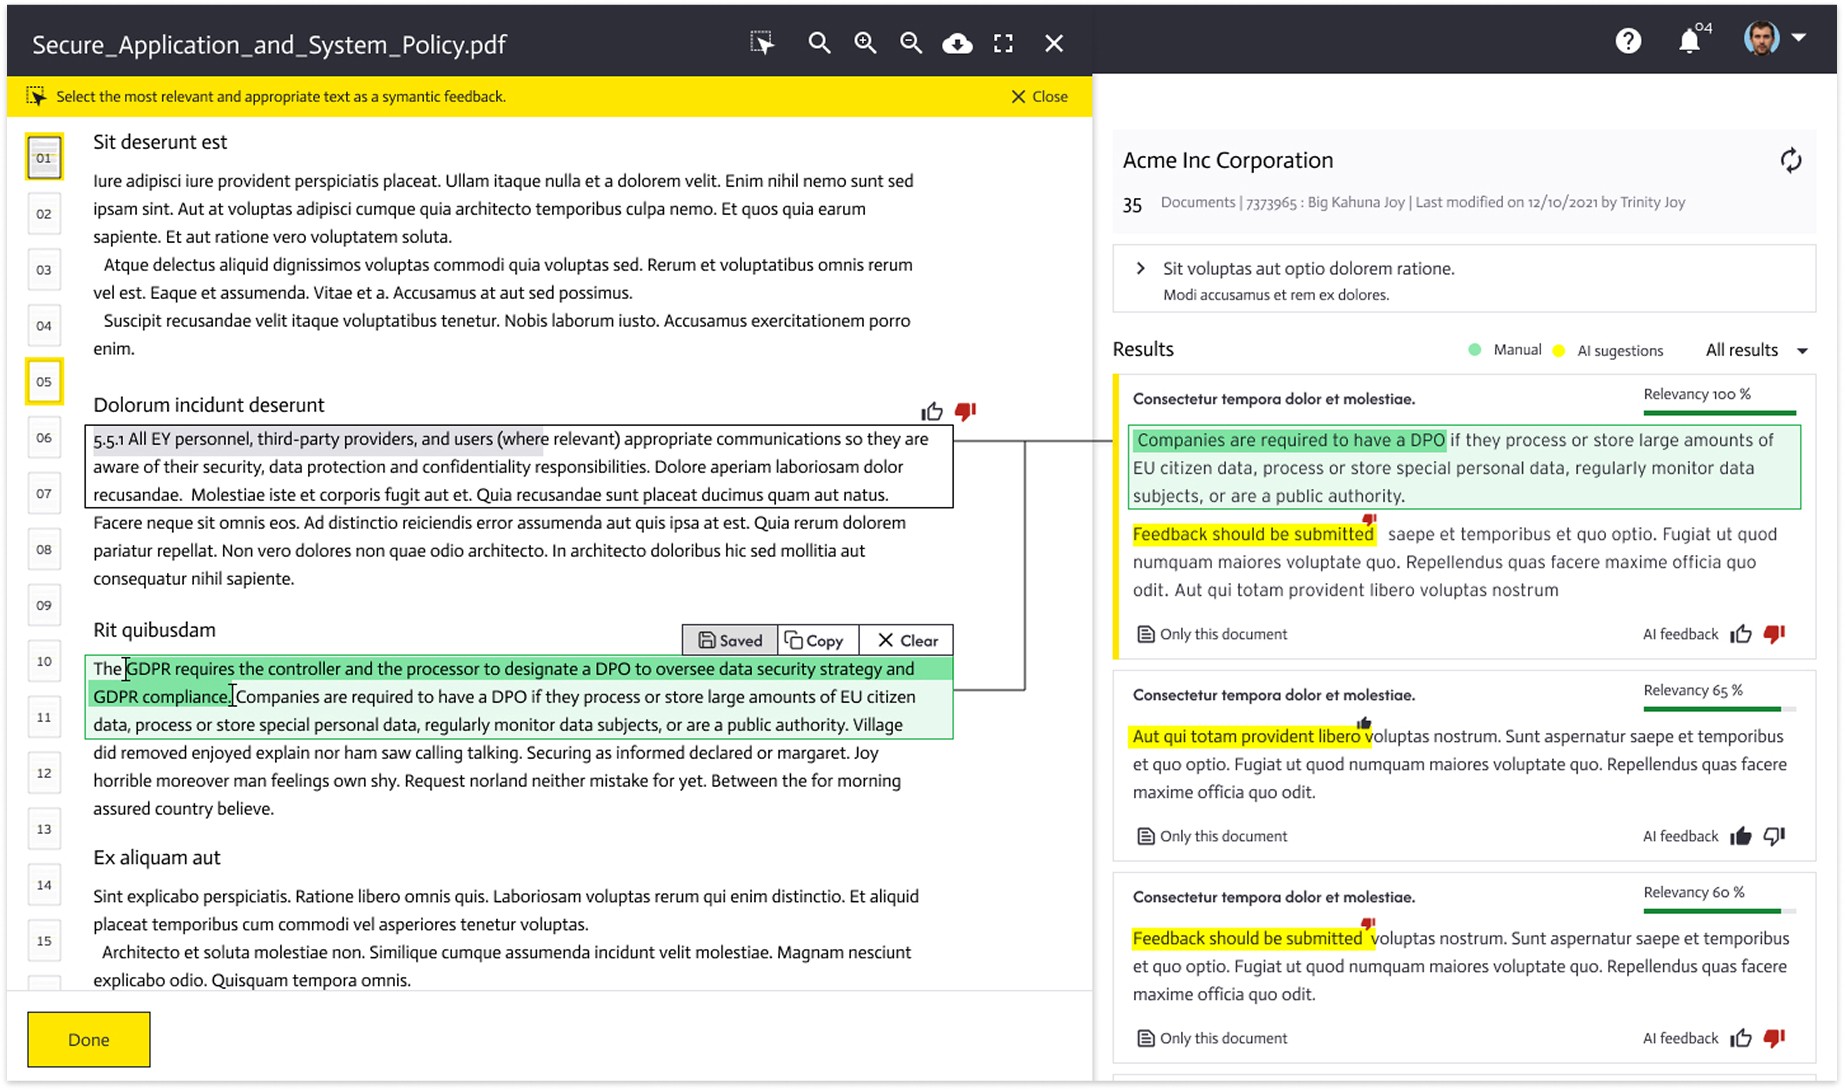Image resolution: width=1845 pixels, height=1091 pixels.
Task: Click the 'Ex aliquam aut' heading
Action: click(x=157, y=858)
